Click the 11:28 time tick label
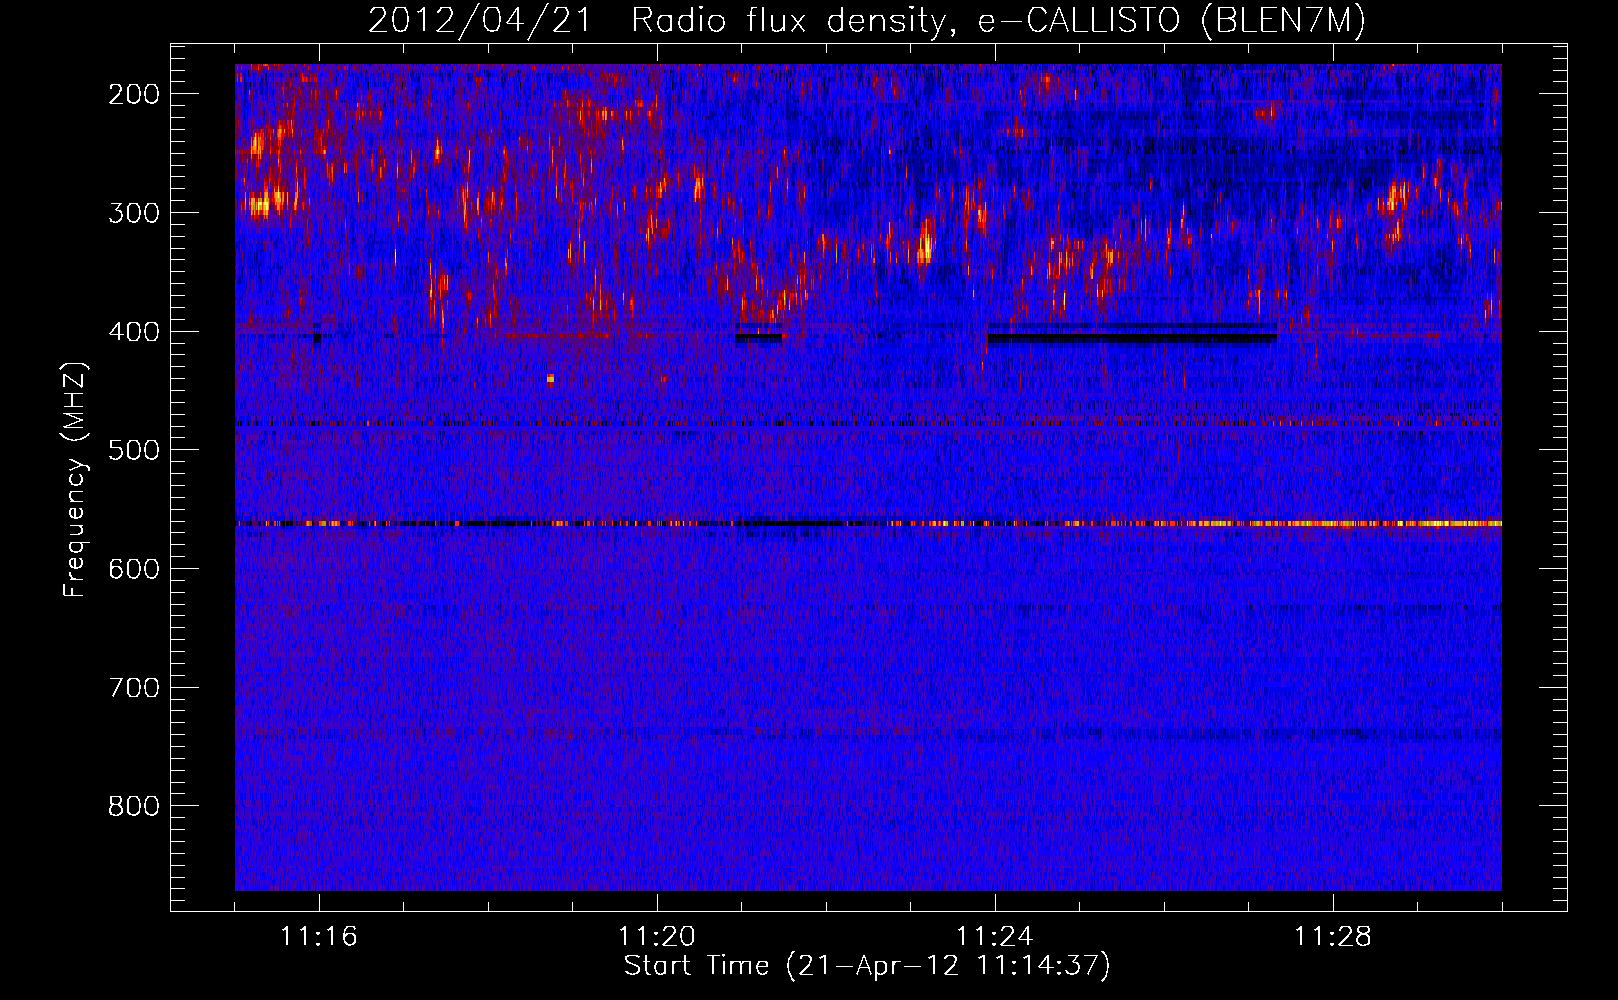Image resolution: width=1618 pixels, height=1000 pixels. tap(1333, 937)
